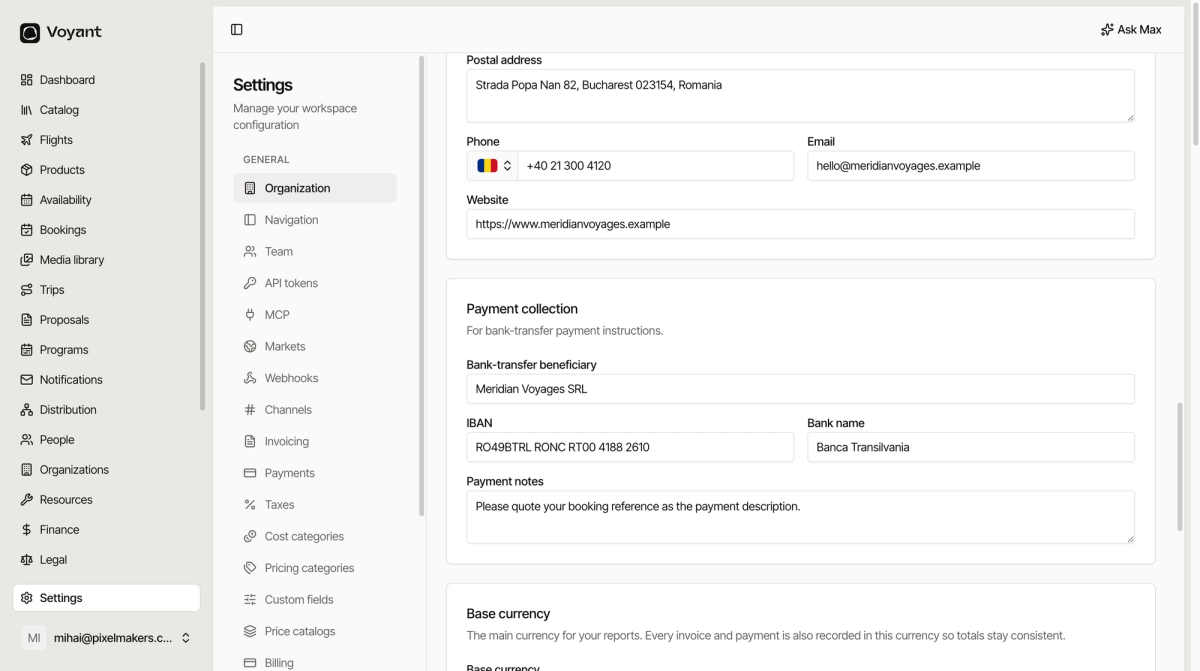Go to Organizations in main sidebar
The image size is (1200, 671).
coord(107,470)
